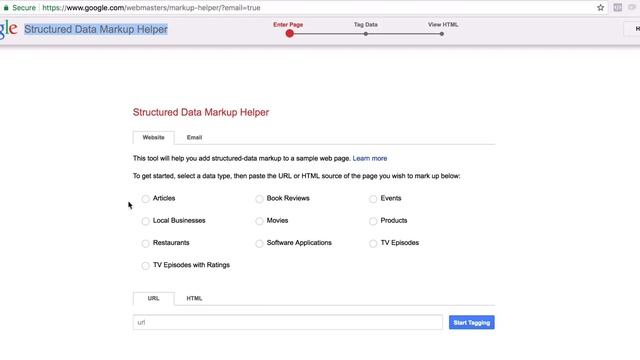Select the Book Reviews radio button
Image resolution: width=640 pixels, height=360 pixels.
[259, 199]
